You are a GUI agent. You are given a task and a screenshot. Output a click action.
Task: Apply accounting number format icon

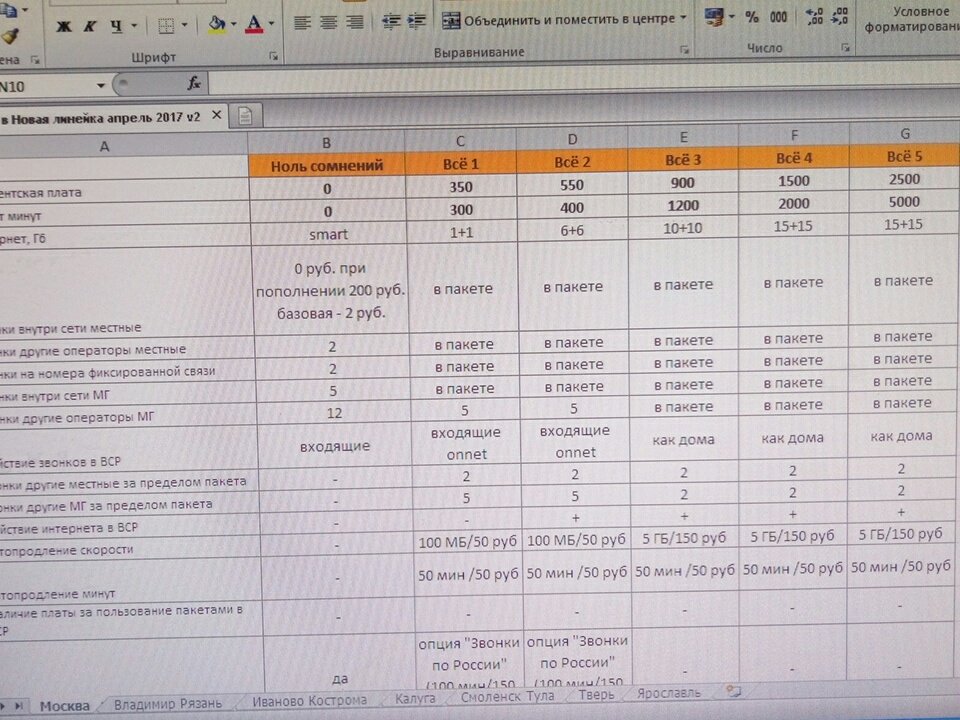point(714,17)
